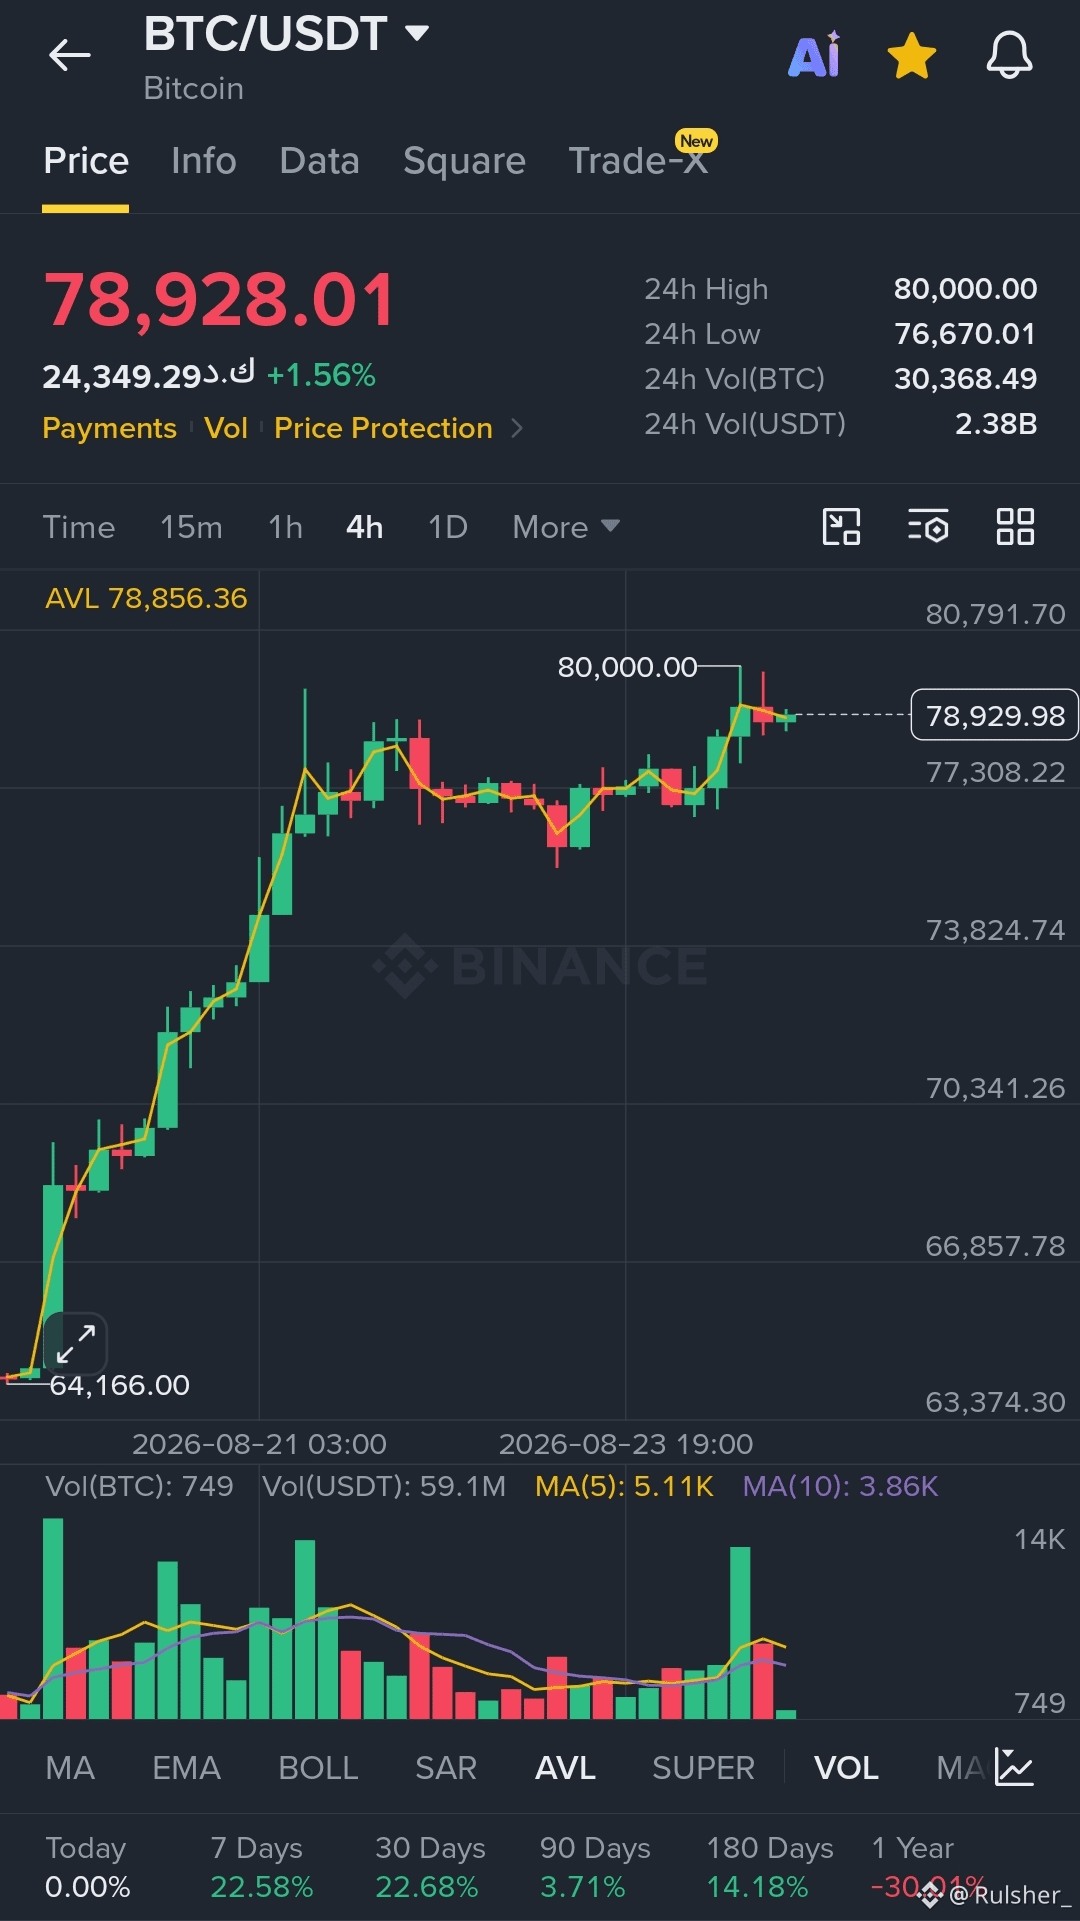Toggle the EMA indicator
This screenshot has height=1921, width=1080.
point(186,1768)
